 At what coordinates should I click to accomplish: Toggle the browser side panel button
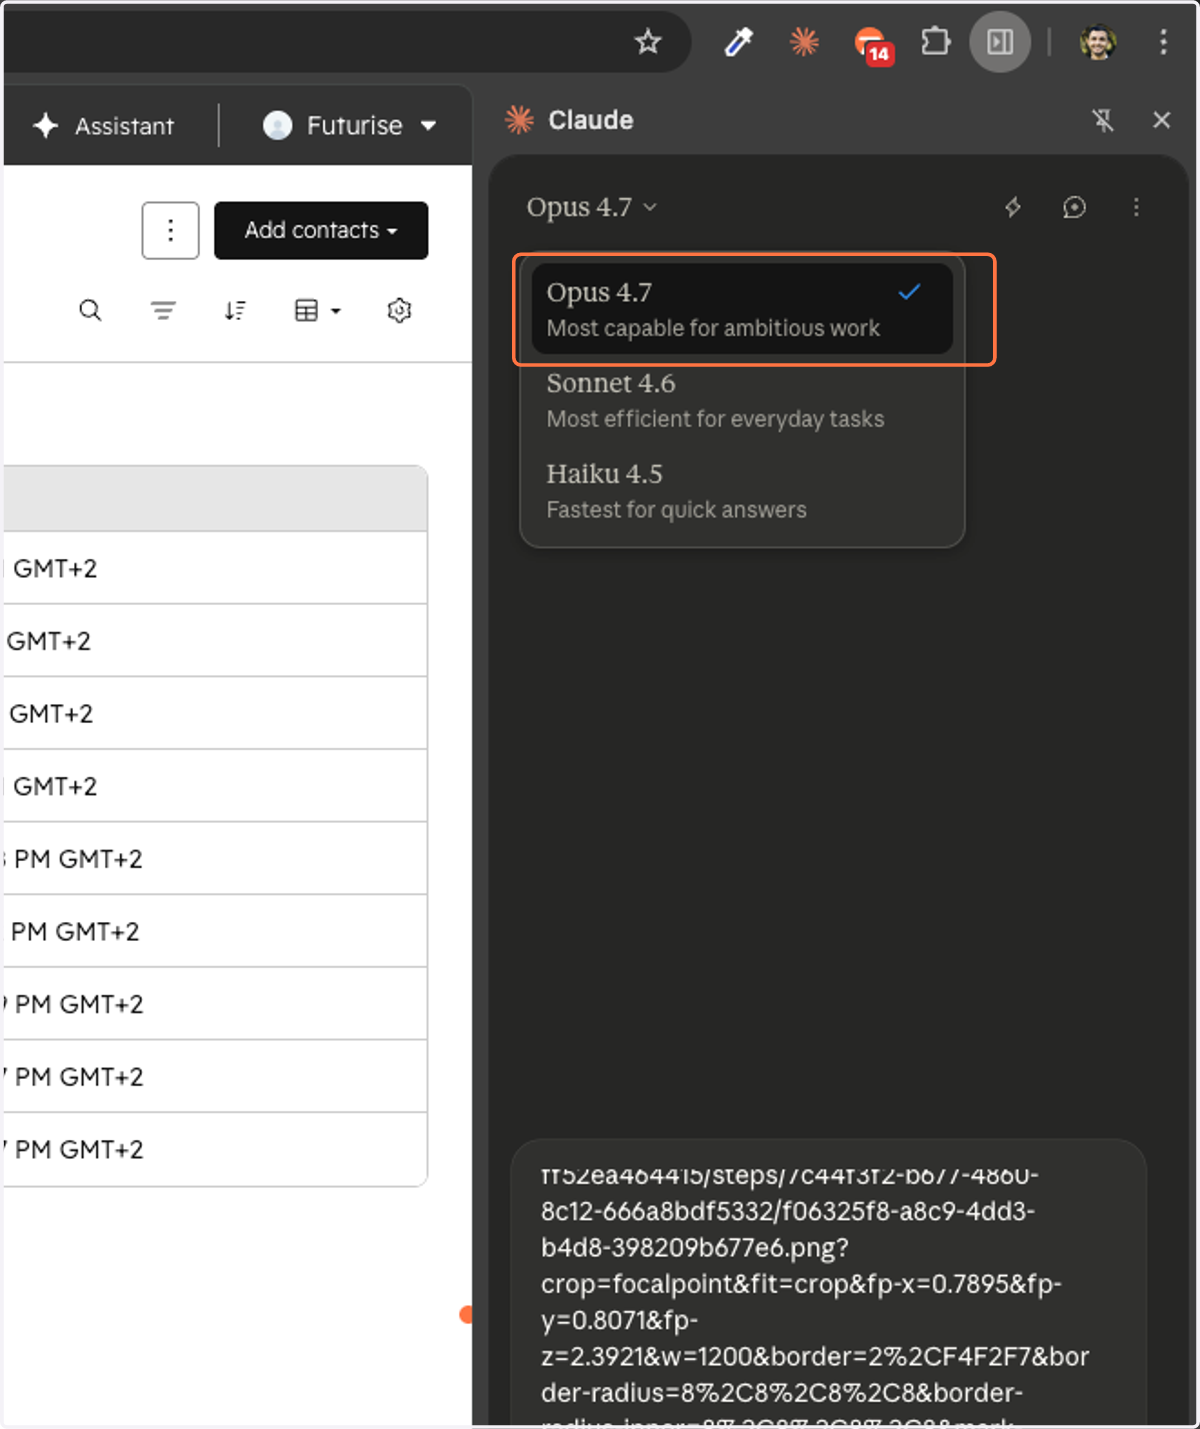click(1000, 42)
